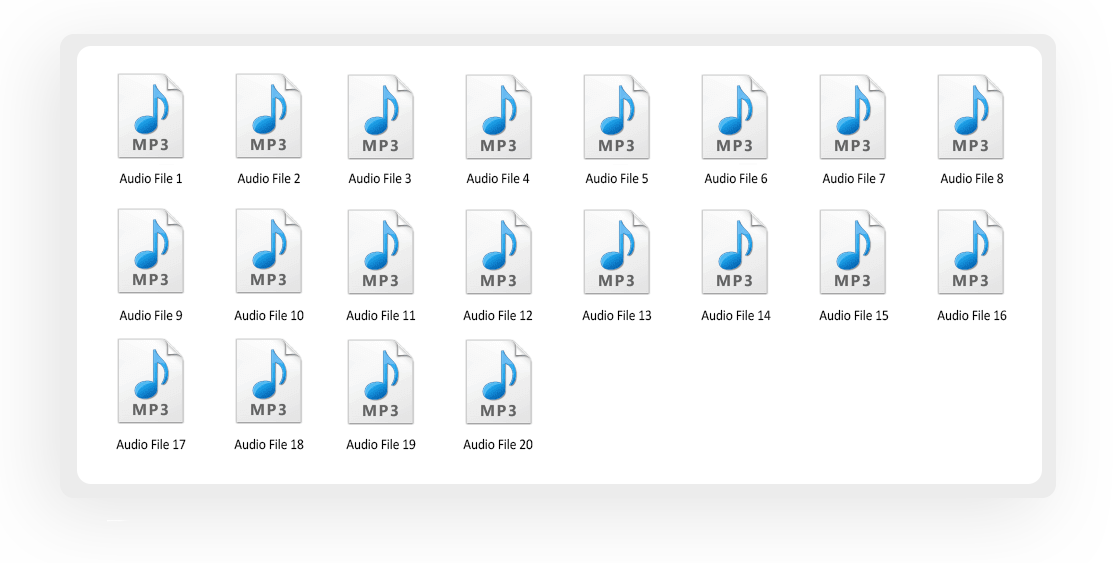Click the Audio File 2 MP3 icon
This screenshot has height=563, width=1117.
(269, 116)
